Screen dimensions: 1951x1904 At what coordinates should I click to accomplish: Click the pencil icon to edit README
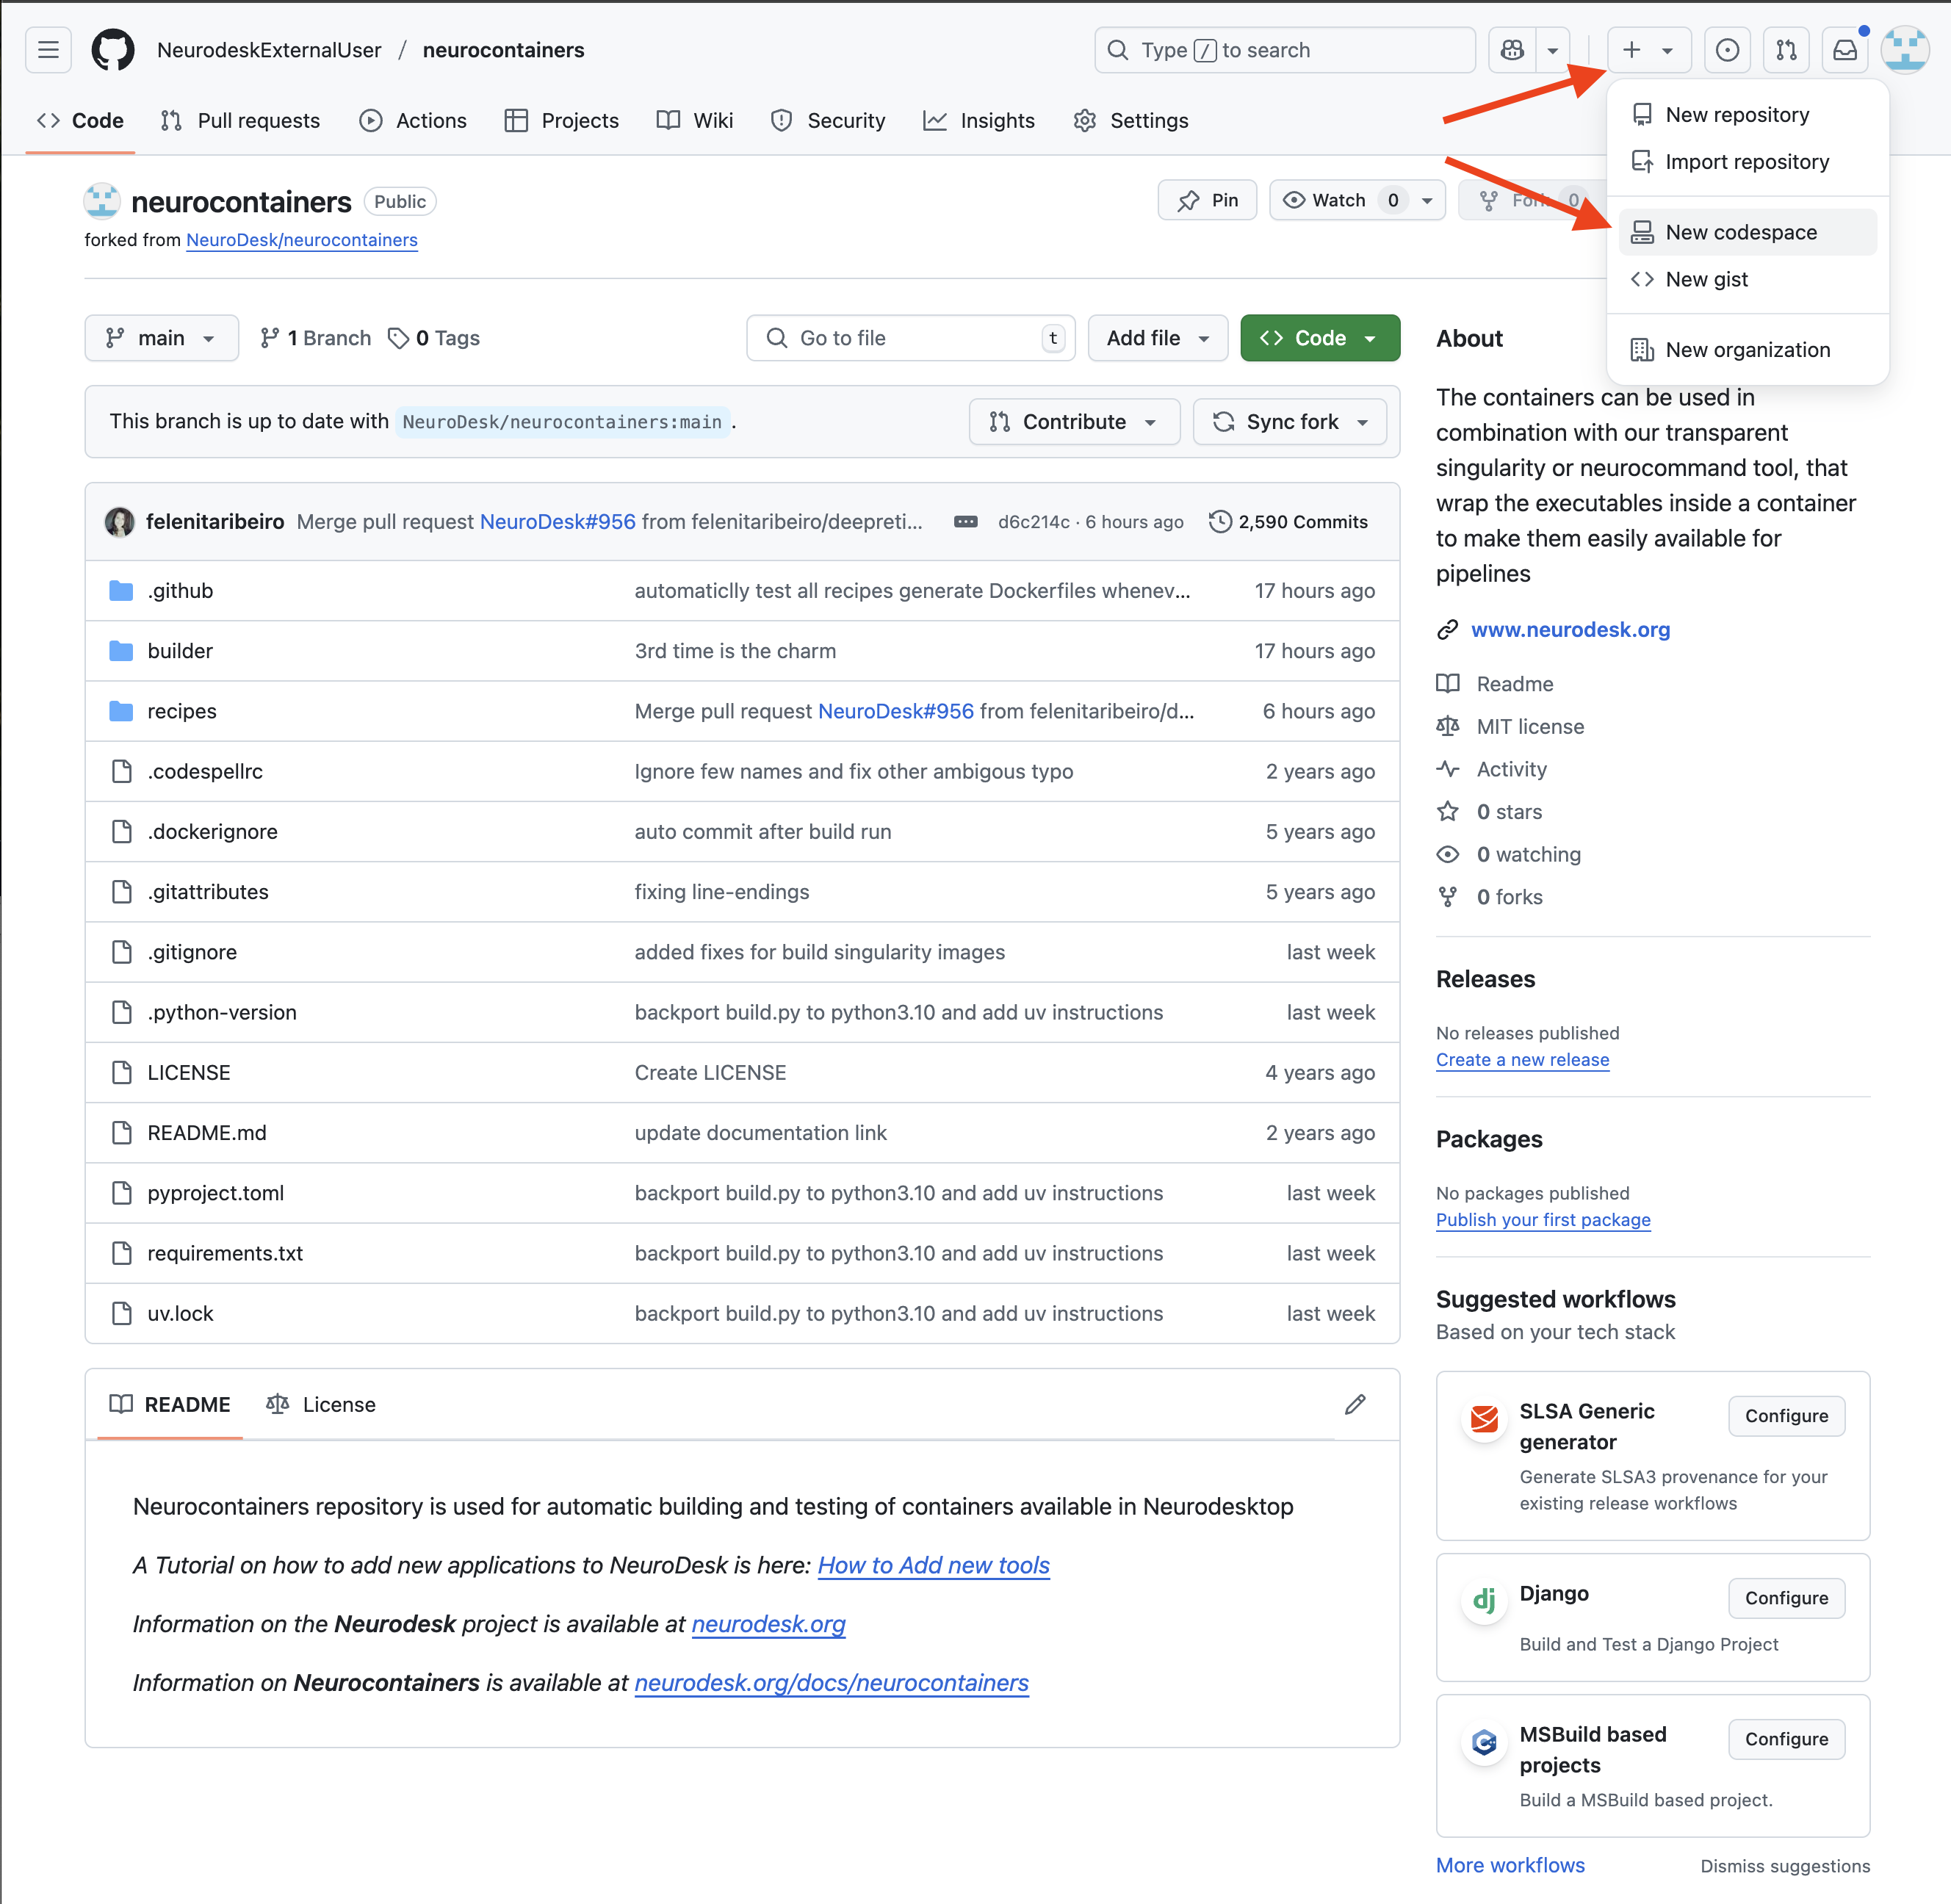1355,1404
